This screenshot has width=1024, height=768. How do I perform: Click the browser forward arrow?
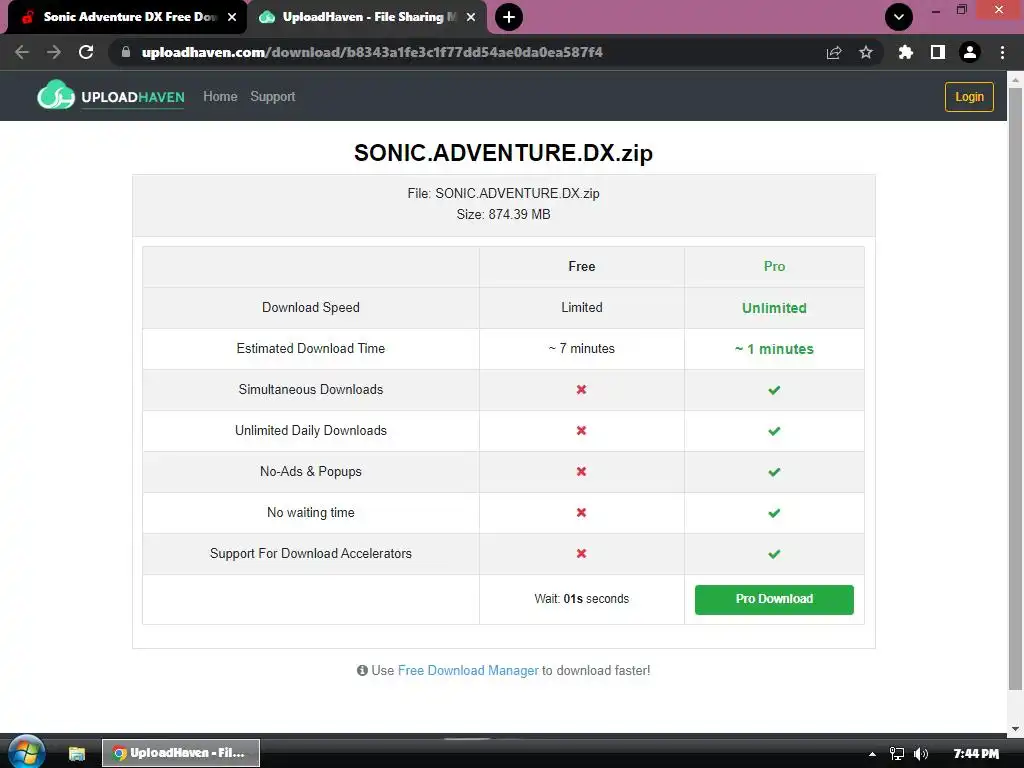[x=54, y=52]
